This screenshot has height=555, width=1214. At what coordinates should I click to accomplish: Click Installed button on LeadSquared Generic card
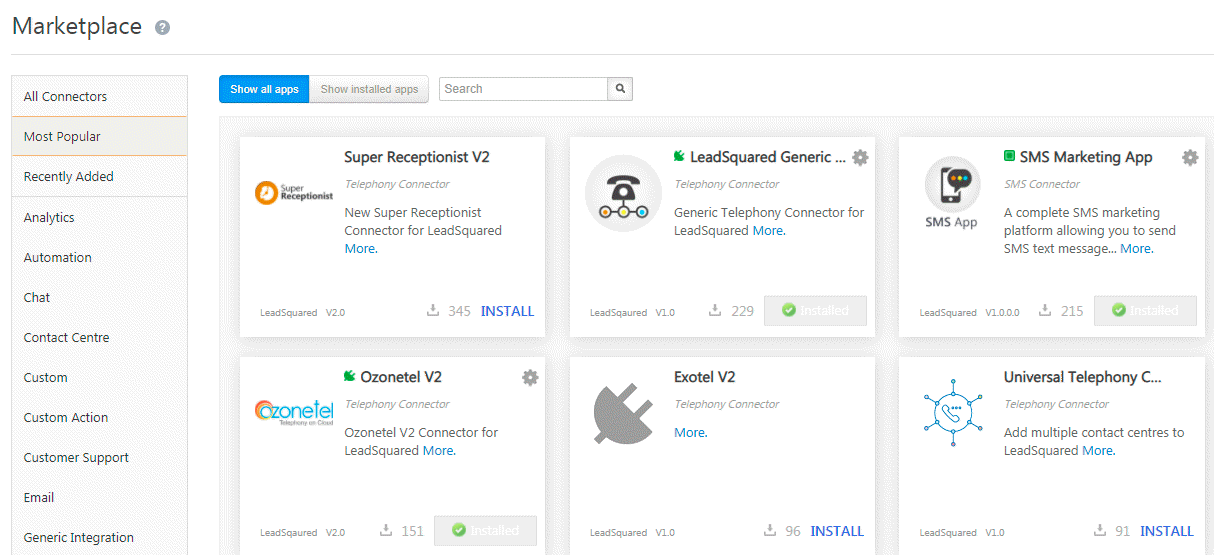(x=815, y=311)
